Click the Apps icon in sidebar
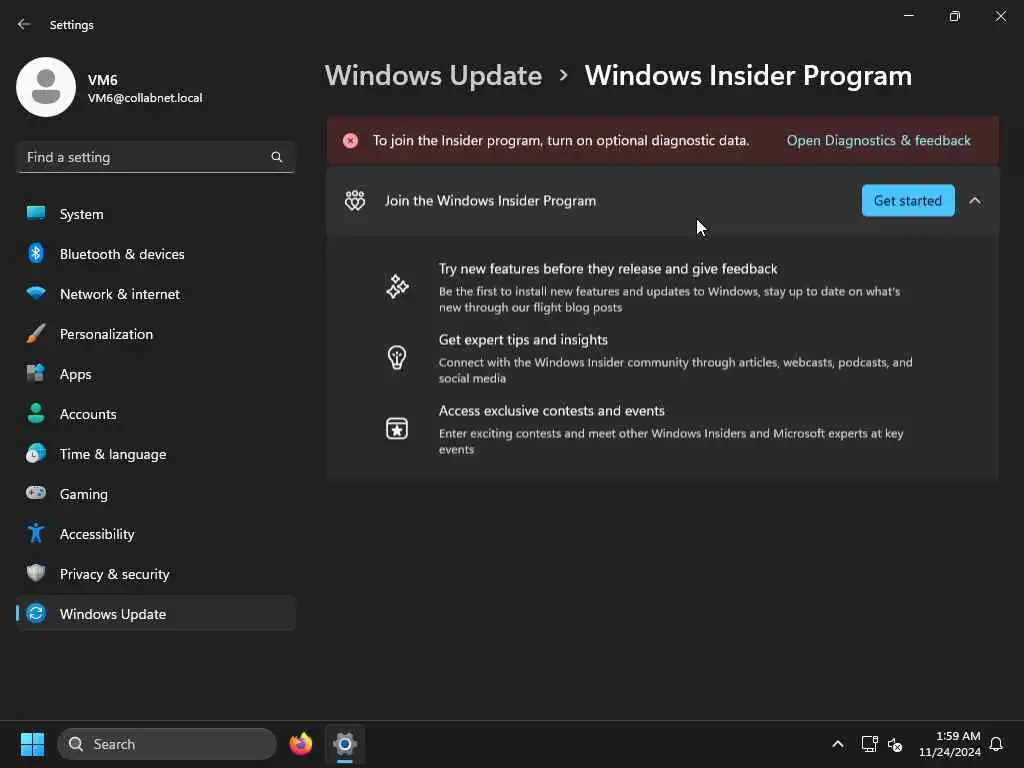This screenshot has width=1024, height=768. pos(36,373)
